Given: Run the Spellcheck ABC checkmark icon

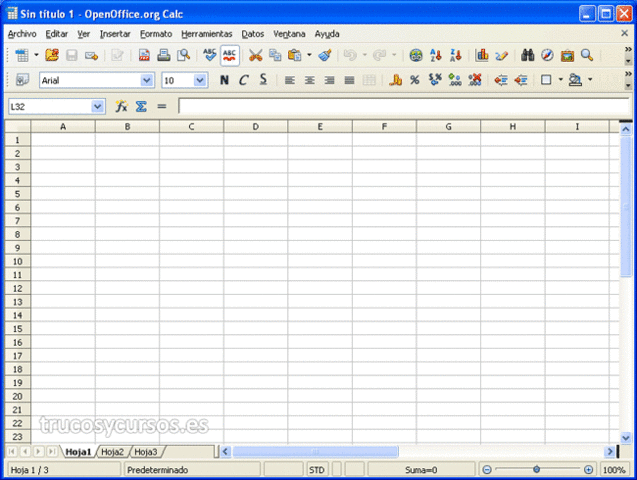Looking at the screenshot, I should coord(210,55).
